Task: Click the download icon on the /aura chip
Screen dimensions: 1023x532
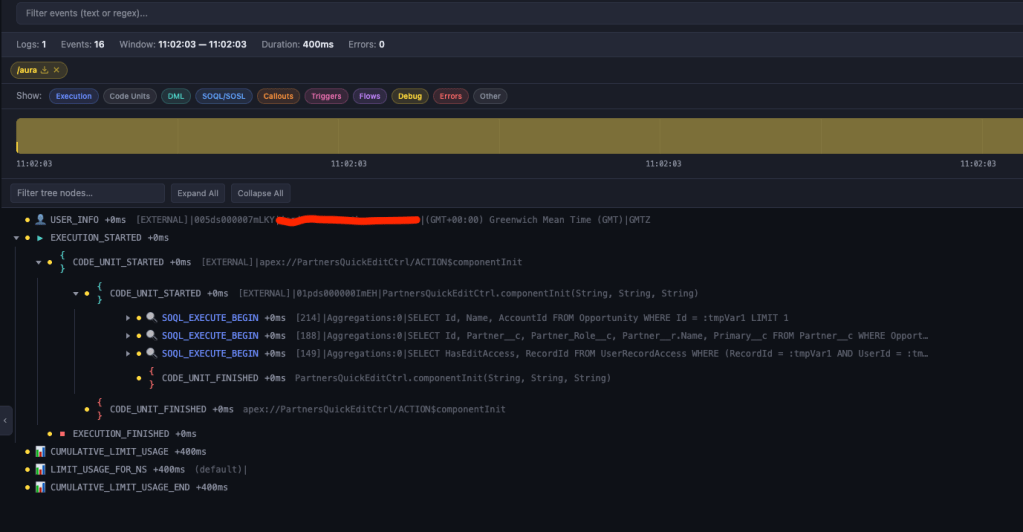Action: [45, 70]
